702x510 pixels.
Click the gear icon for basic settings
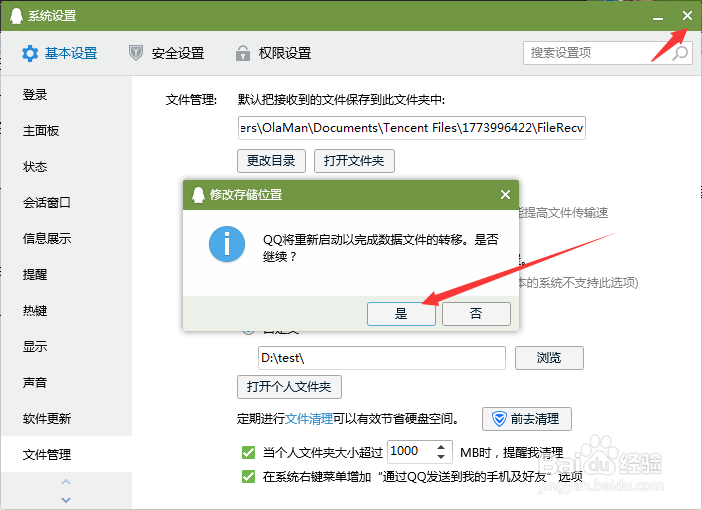tap(30, 53)
